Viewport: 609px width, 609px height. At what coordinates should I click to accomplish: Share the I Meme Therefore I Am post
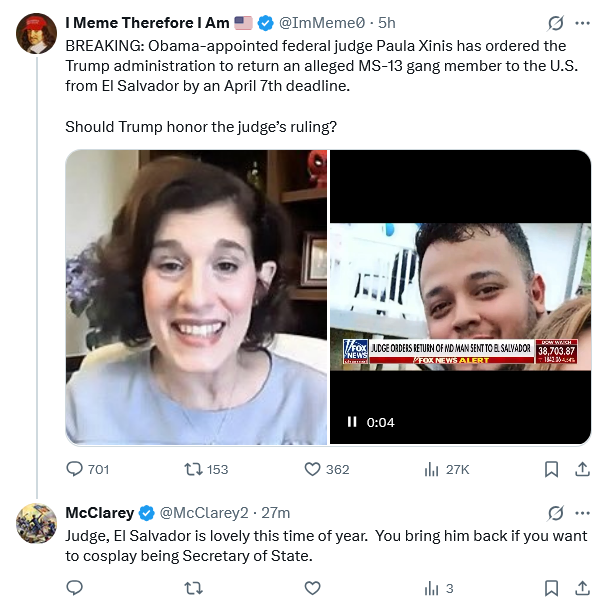point(581,469)
